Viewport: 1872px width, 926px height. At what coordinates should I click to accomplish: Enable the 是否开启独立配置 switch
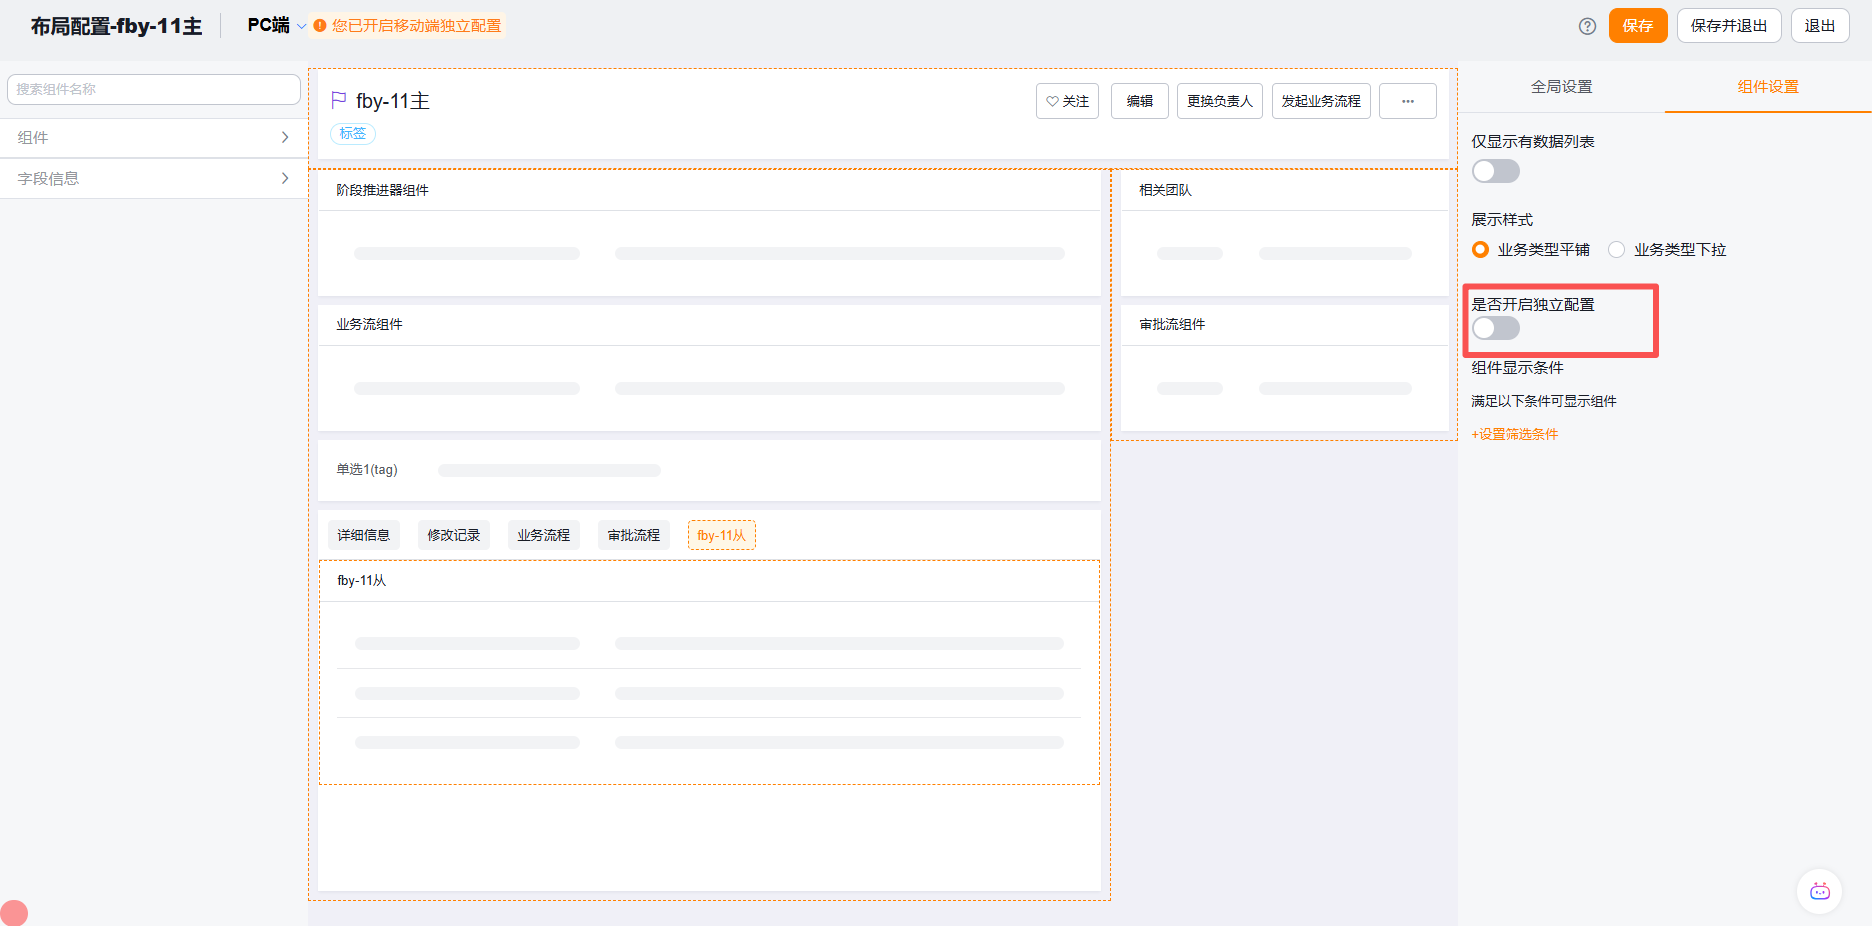coord(1495,328)
